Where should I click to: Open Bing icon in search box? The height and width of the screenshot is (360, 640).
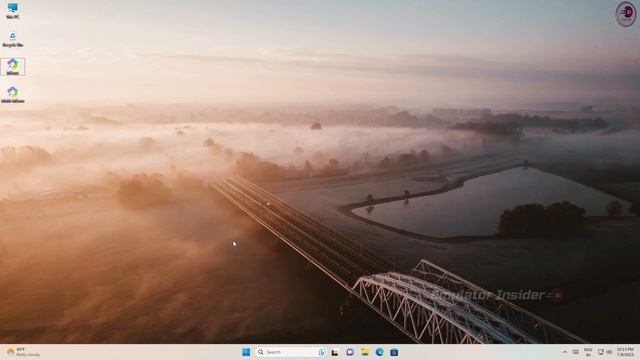[322, 352]
